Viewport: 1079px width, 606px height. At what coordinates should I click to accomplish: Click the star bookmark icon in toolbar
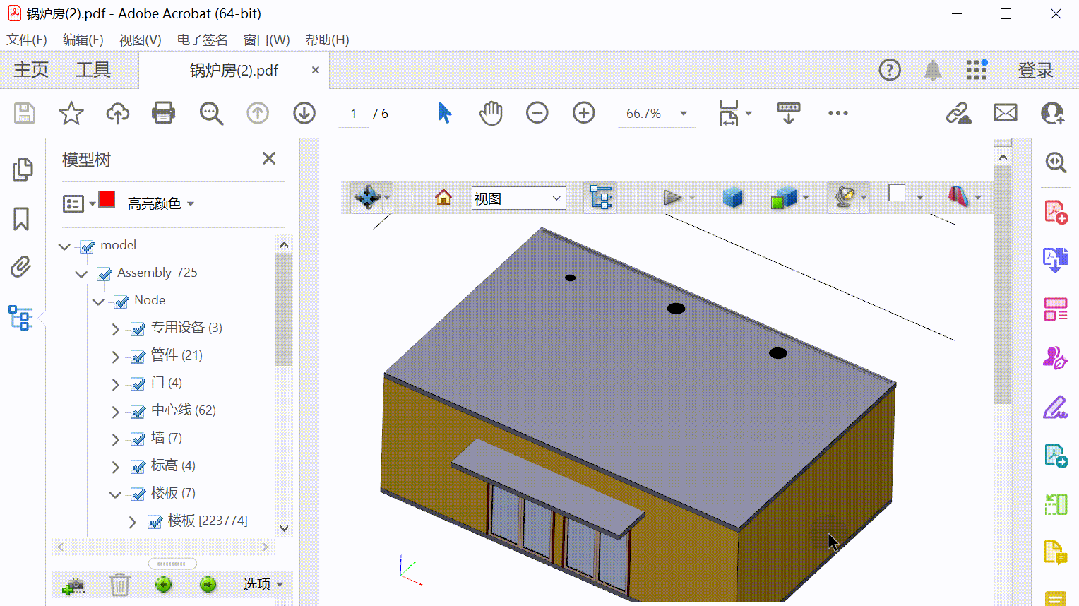pos(71,113)
